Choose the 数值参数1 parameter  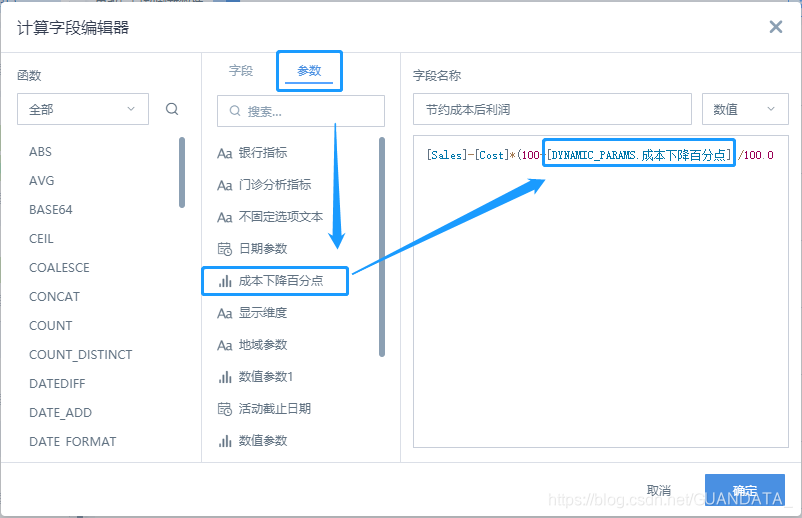(266, 377)
